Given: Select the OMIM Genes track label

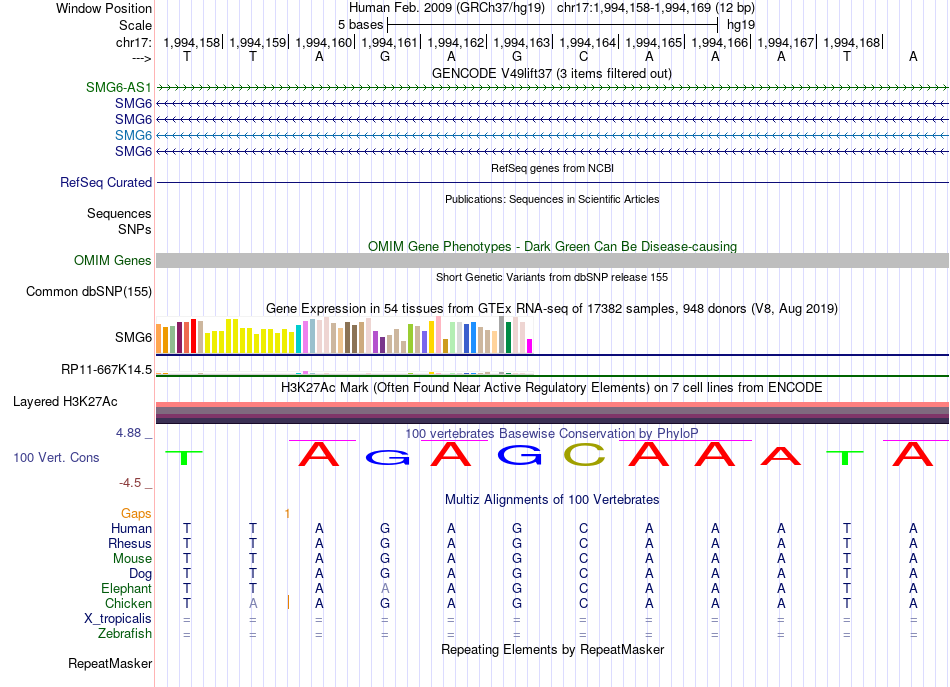Looking at the screenshot, I should pos(113,261).
